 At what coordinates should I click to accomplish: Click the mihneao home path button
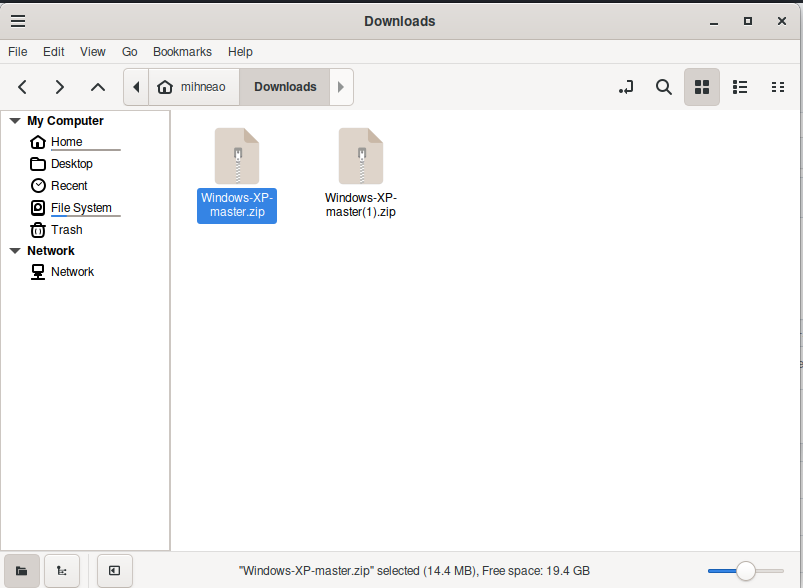point(194,87)
